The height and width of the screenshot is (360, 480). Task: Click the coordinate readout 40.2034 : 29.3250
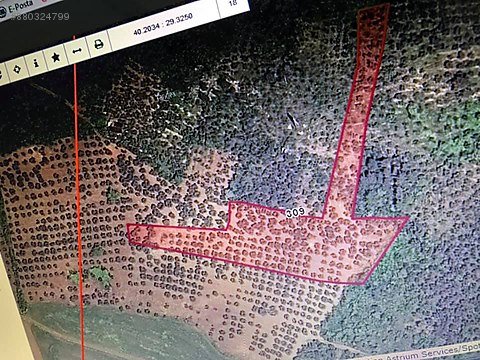coord(163,24)
